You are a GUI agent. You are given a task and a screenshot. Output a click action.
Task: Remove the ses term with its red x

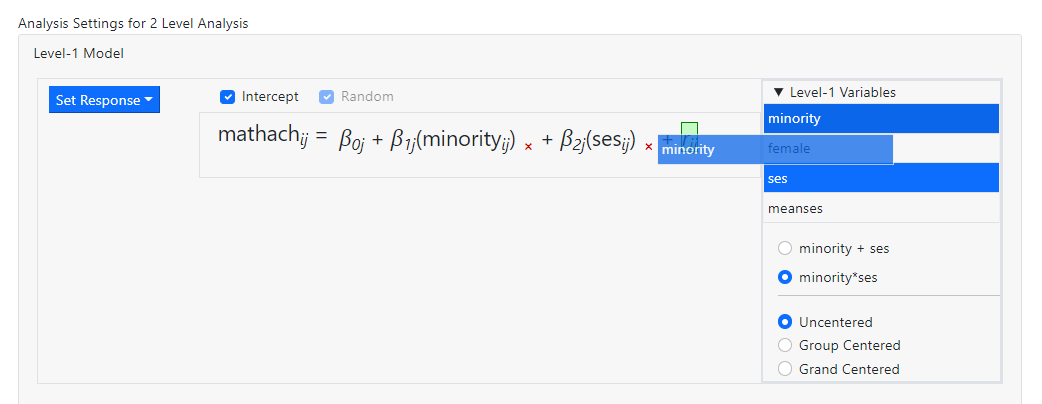point(648,147)
